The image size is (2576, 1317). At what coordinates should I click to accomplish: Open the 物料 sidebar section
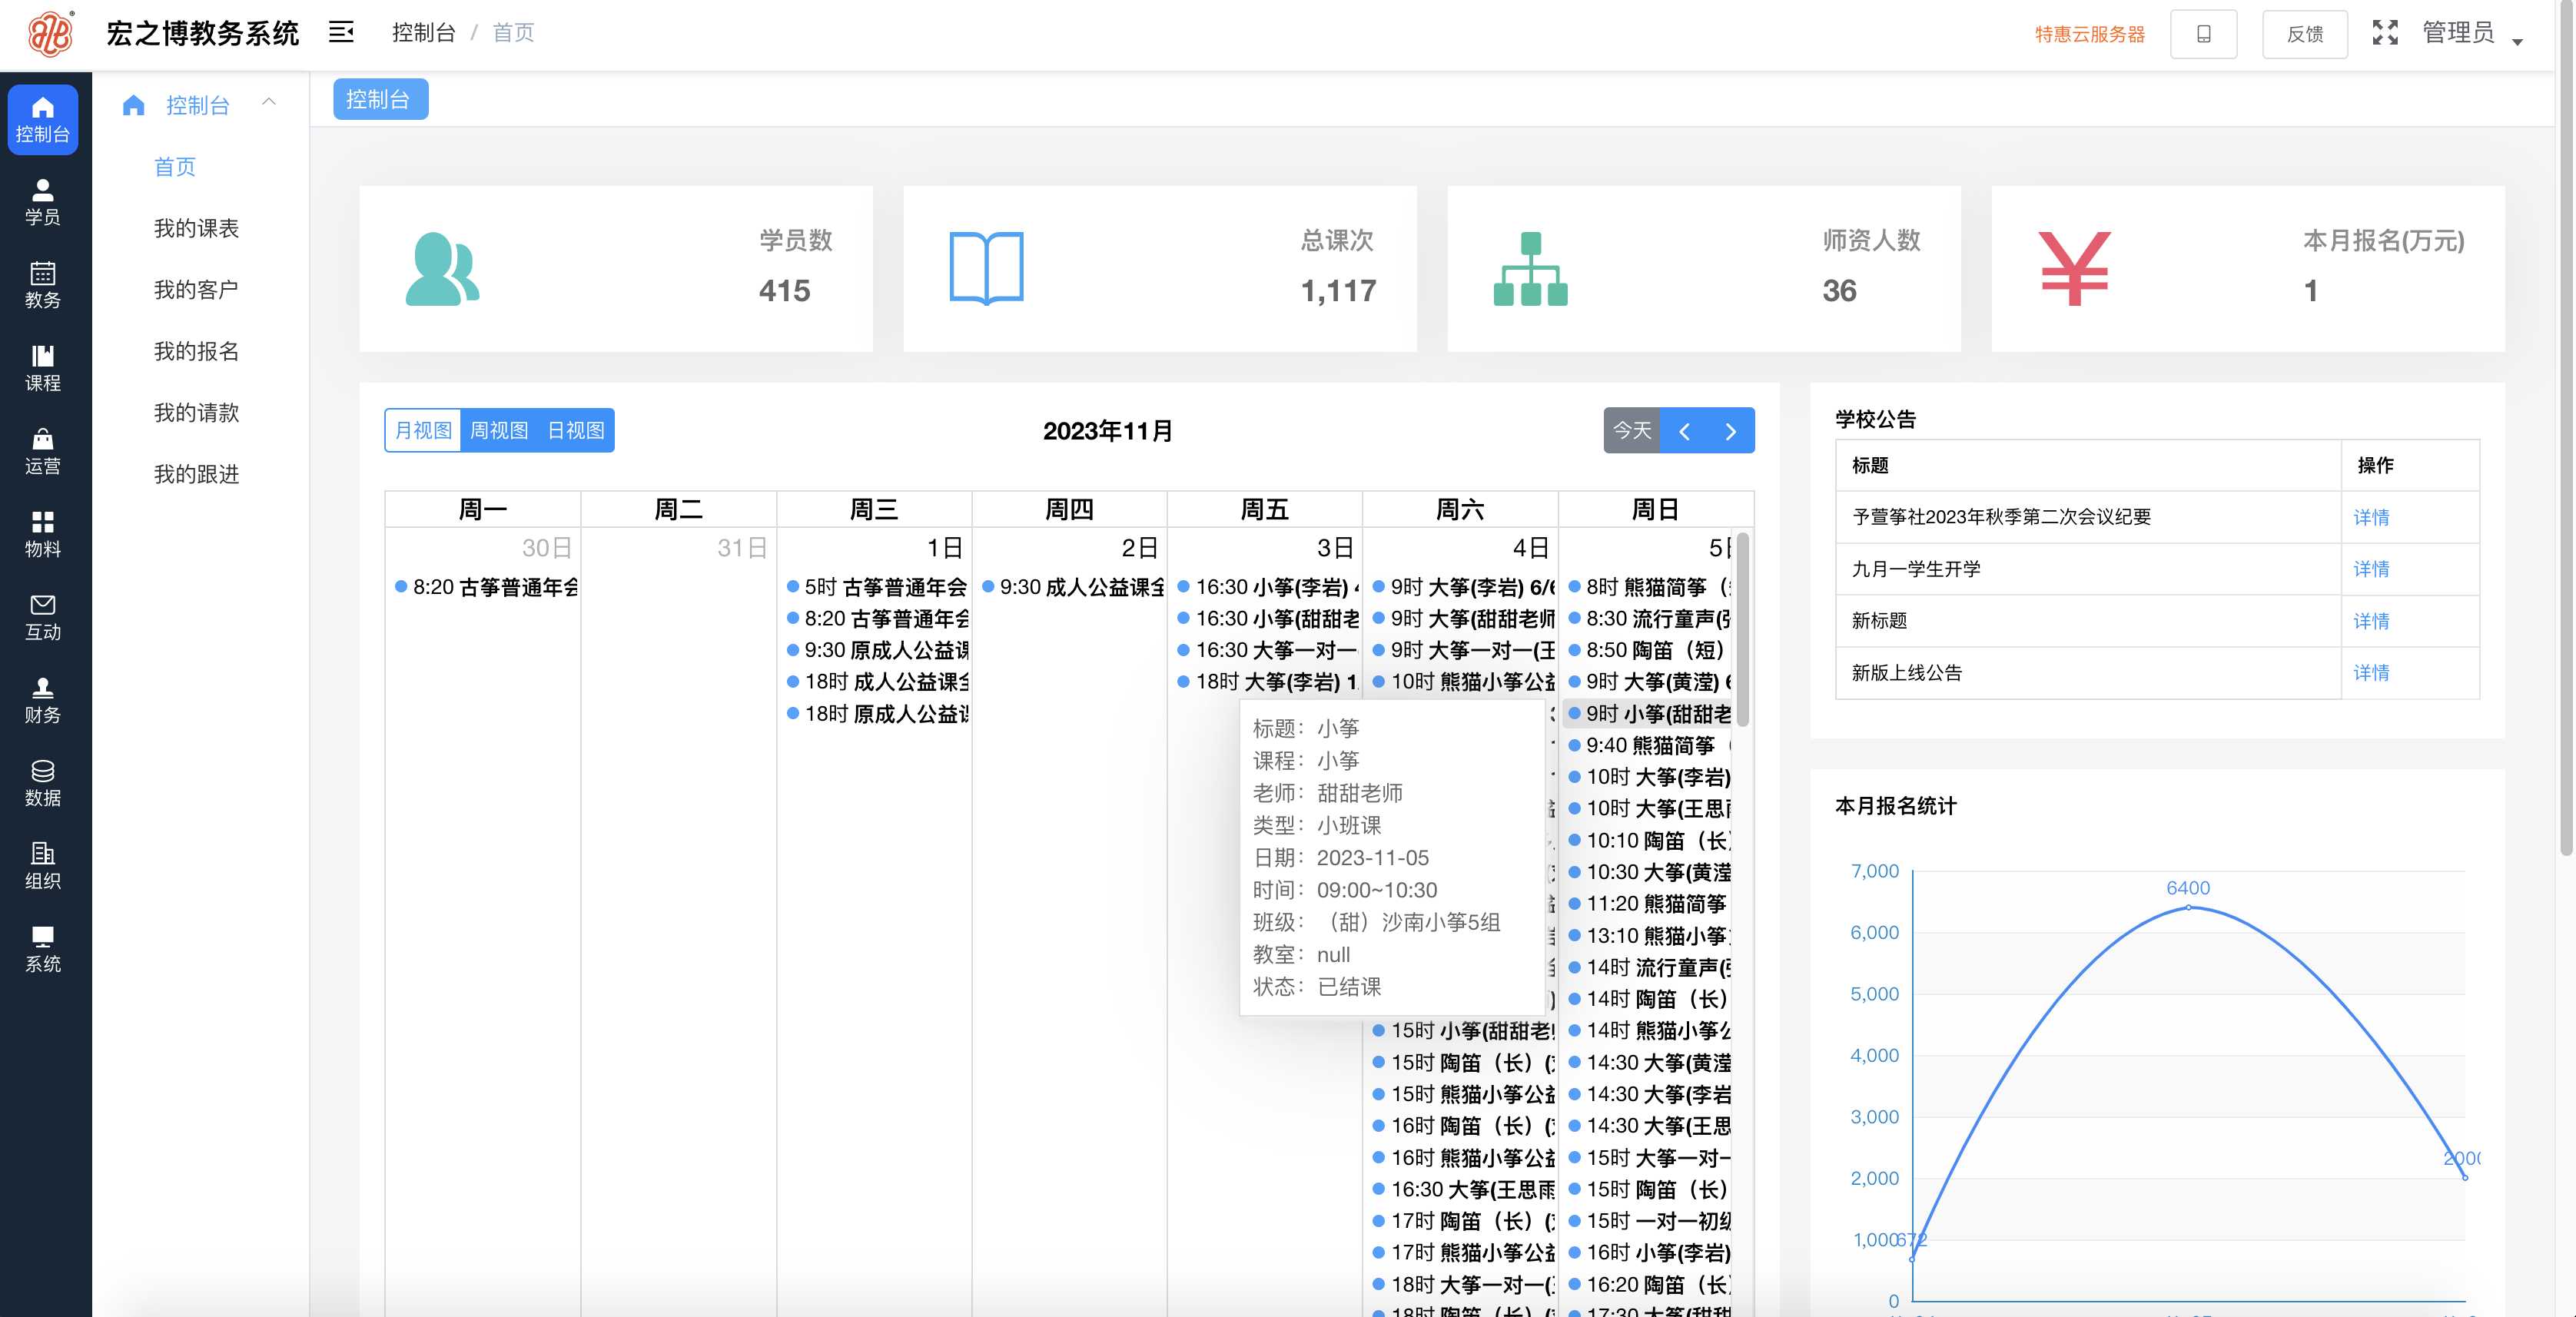tap(43, 534)
